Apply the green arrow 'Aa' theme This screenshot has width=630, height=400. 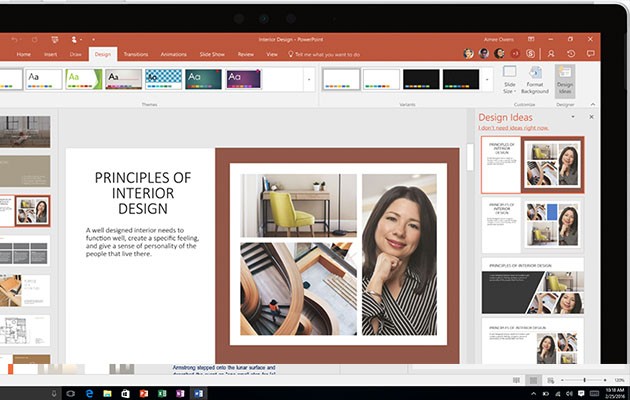tap(84, 79)
